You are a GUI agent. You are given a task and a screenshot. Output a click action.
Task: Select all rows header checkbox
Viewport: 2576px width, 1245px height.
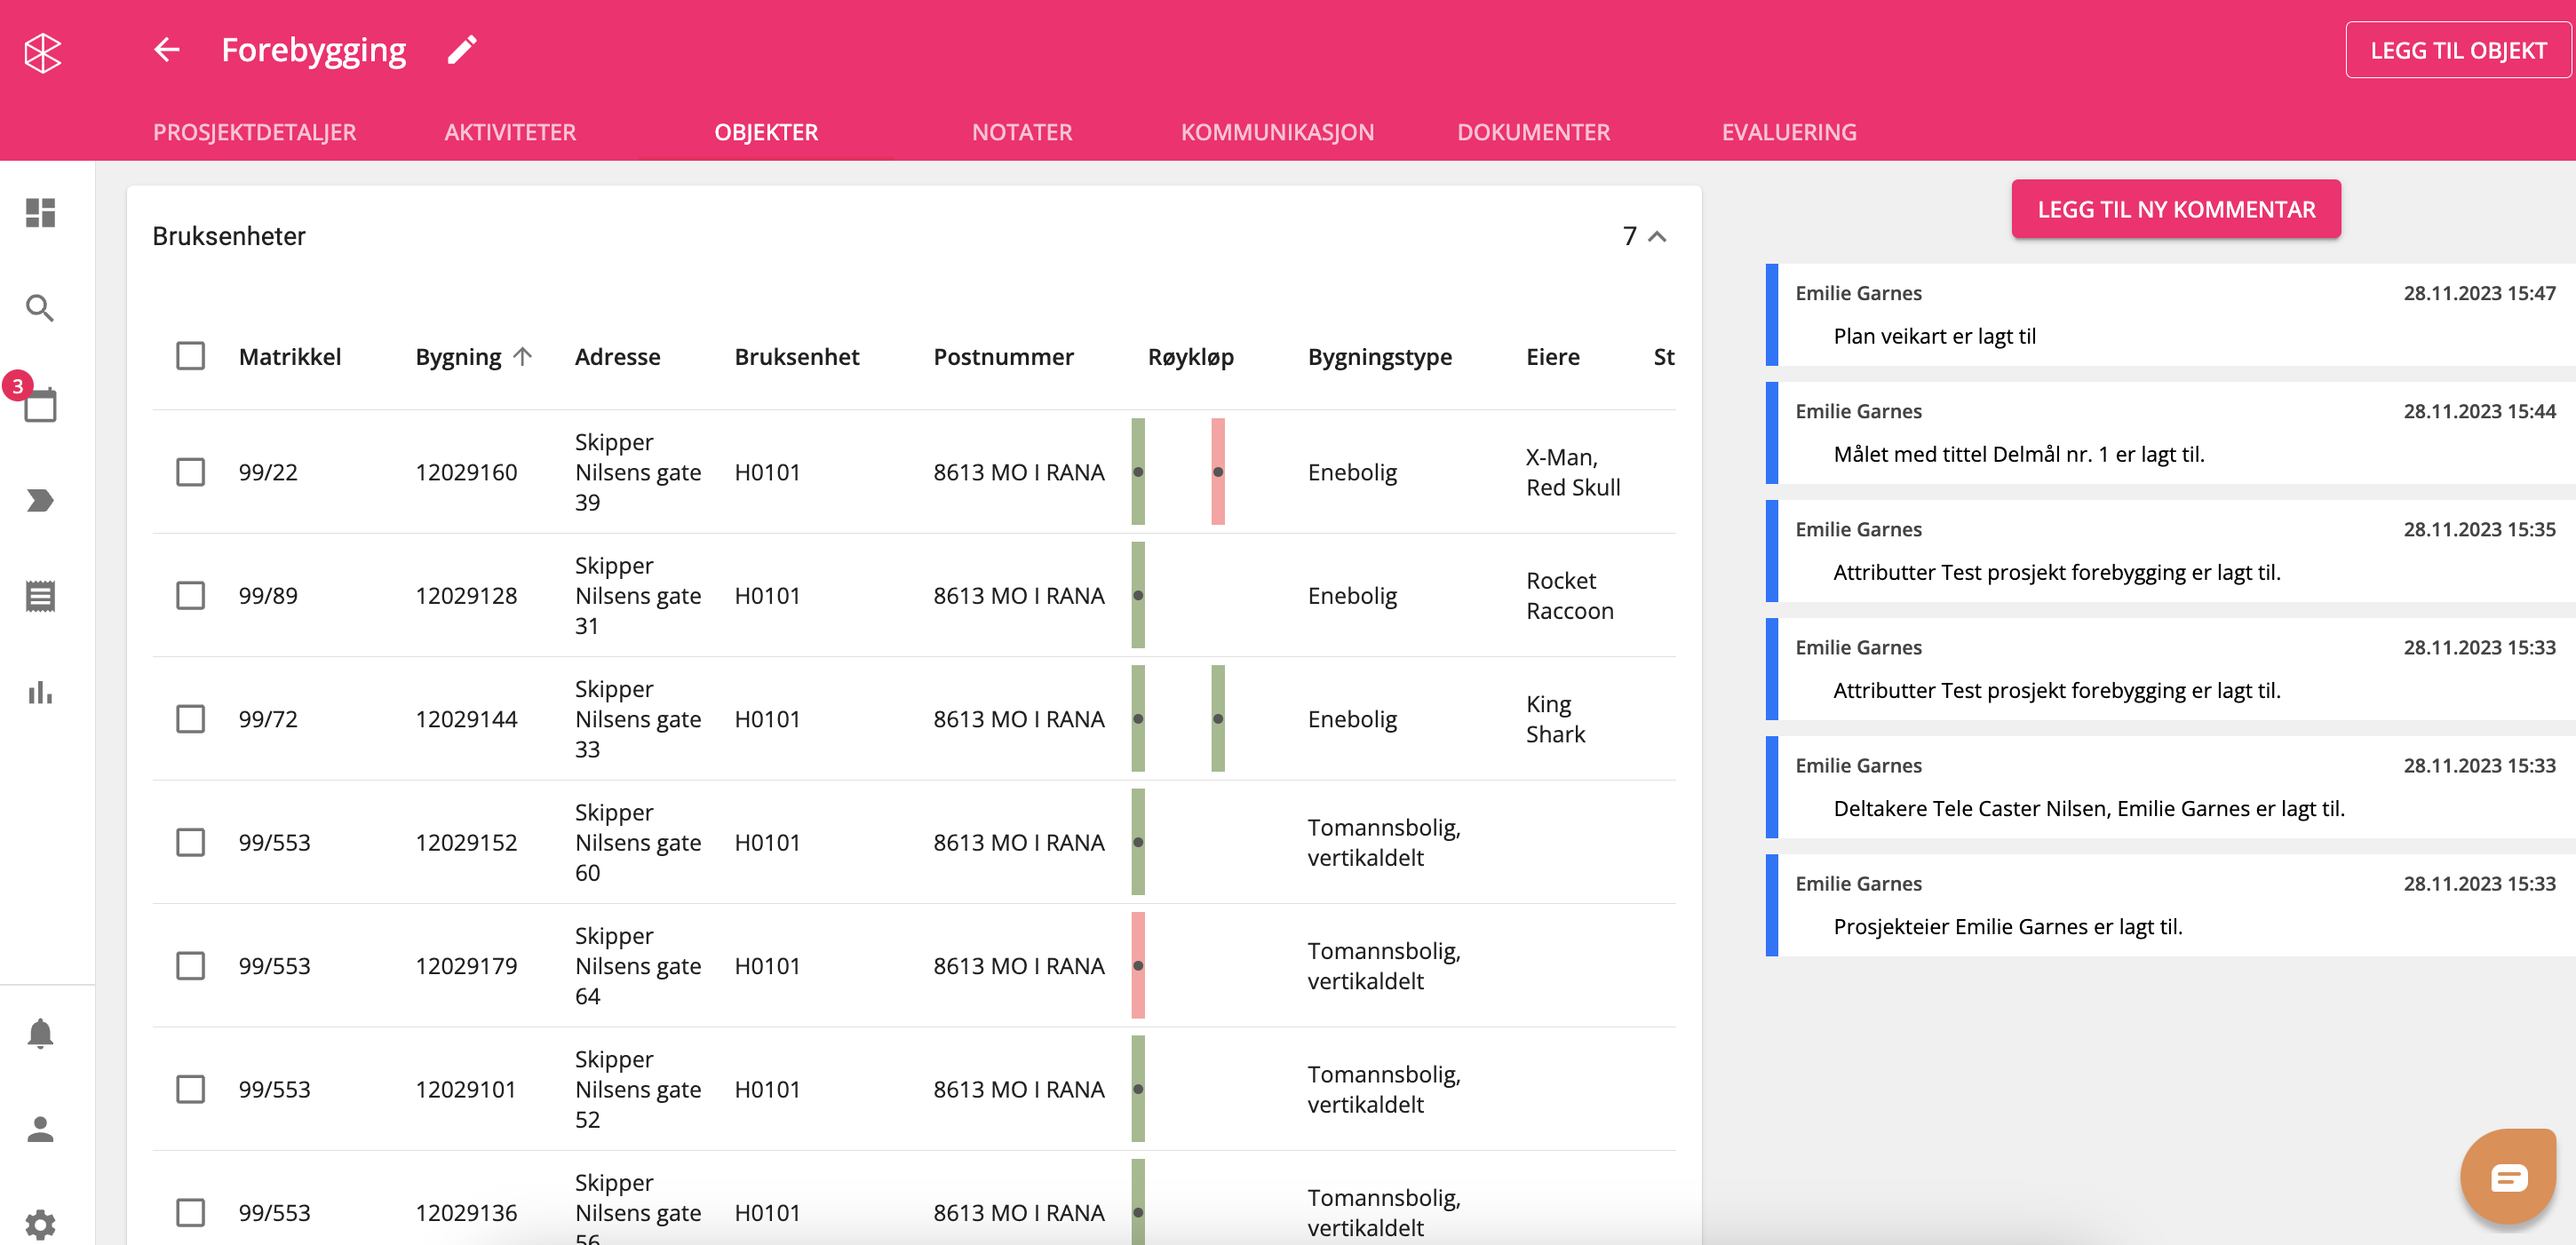(x=190, y=356)
